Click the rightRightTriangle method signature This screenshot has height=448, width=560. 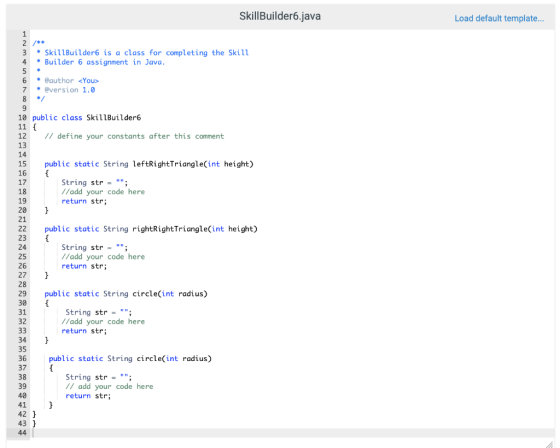(x=151, y=229)
